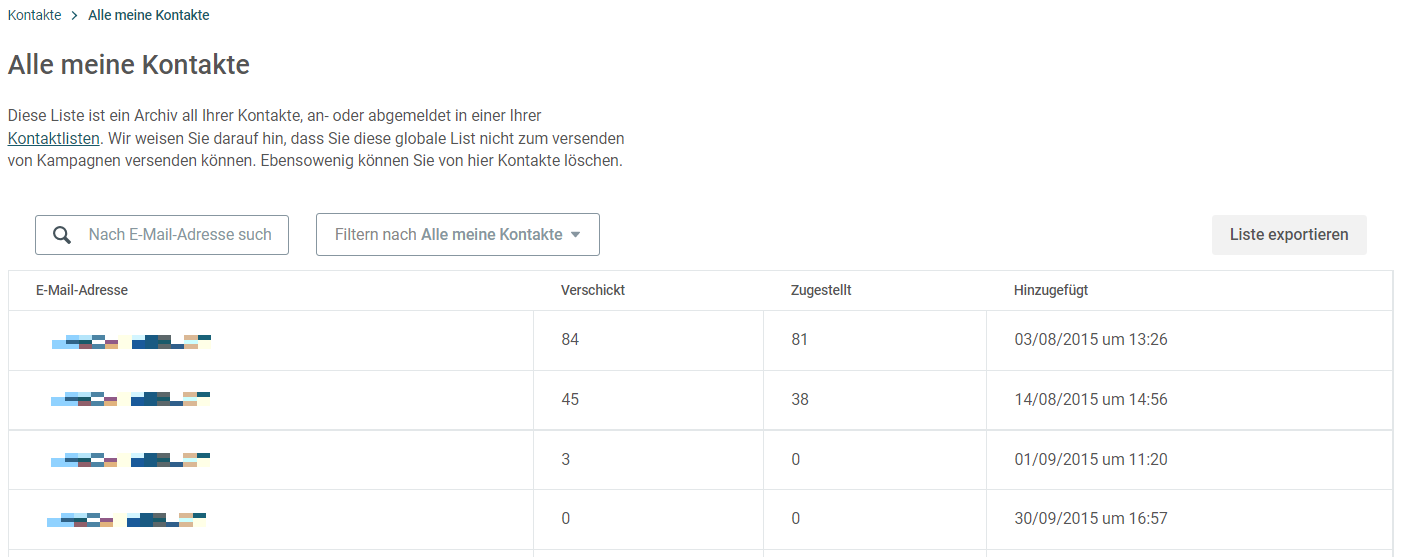Image resolution: width=1402 pixels, height=557 pixels.
Task: Select the row dated 14/08/2015 um 14:56
Action: coord(700,400)
